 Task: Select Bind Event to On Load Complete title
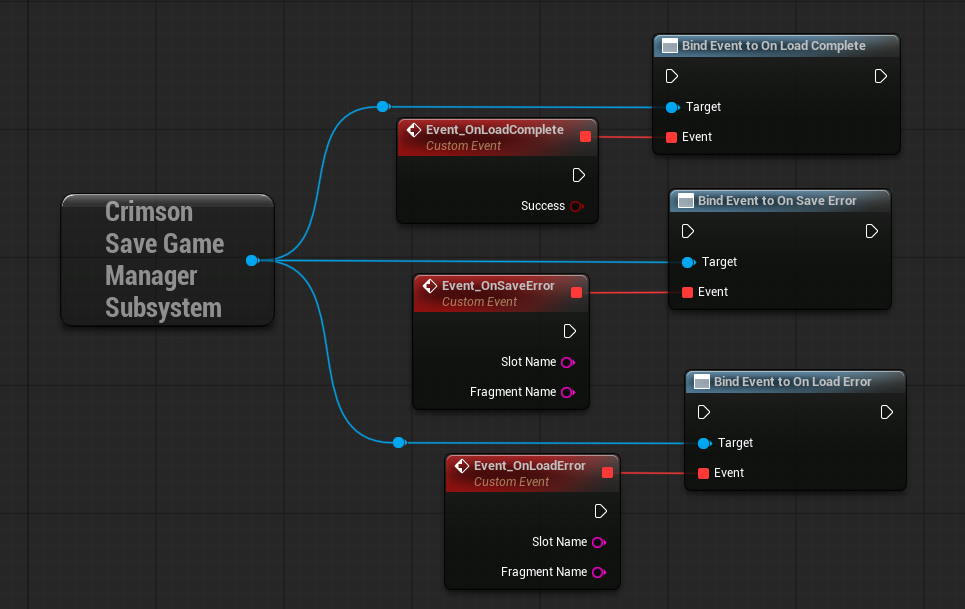click(774, 46)
